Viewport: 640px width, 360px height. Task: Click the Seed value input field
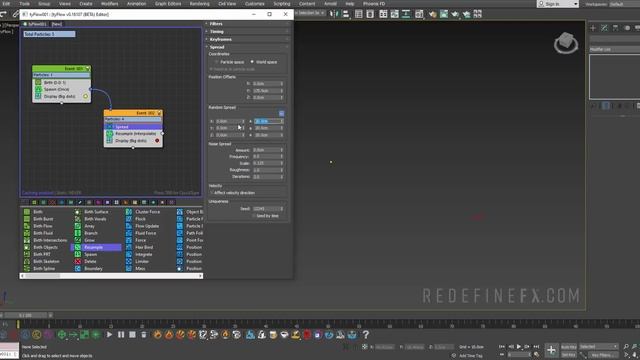265,209
